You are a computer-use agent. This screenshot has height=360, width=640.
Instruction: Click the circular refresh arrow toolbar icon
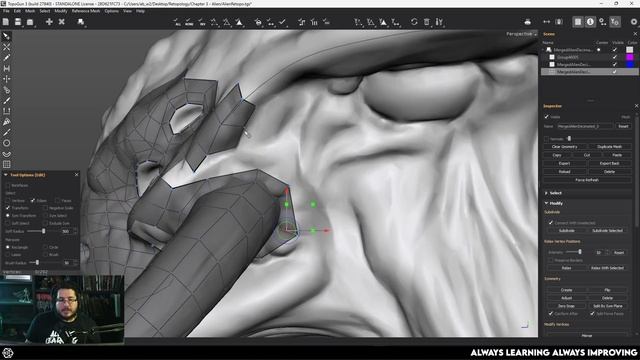[414, 22]
